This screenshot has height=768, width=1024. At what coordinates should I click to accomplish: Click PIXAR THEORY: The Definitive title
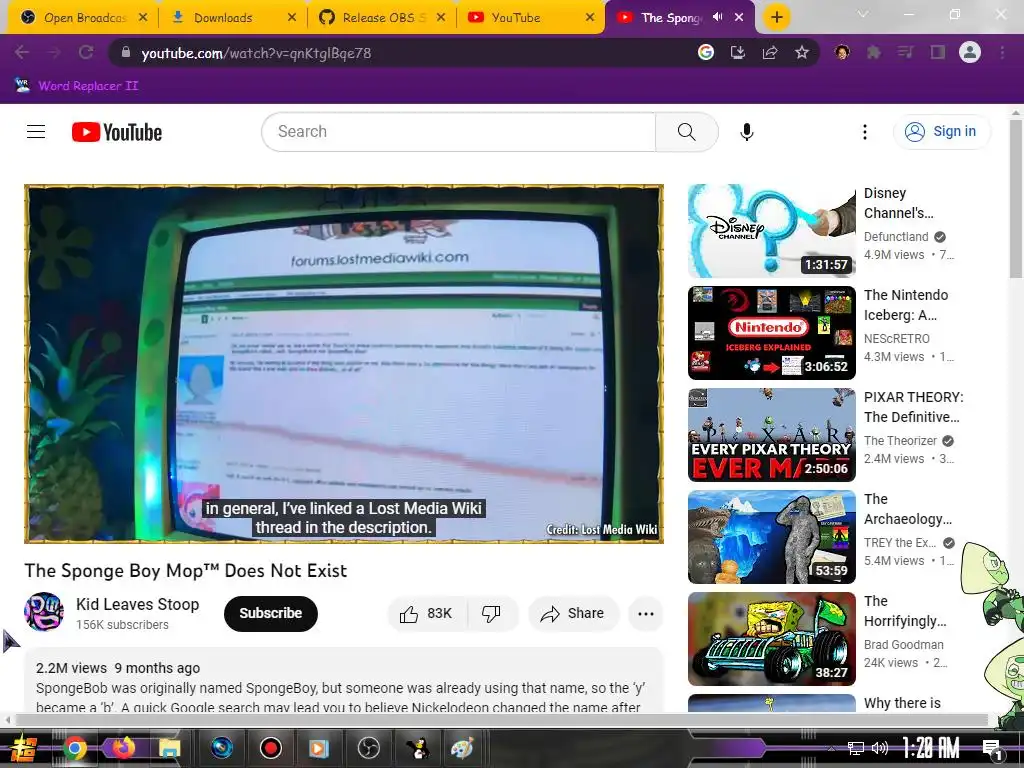(913, 407)
